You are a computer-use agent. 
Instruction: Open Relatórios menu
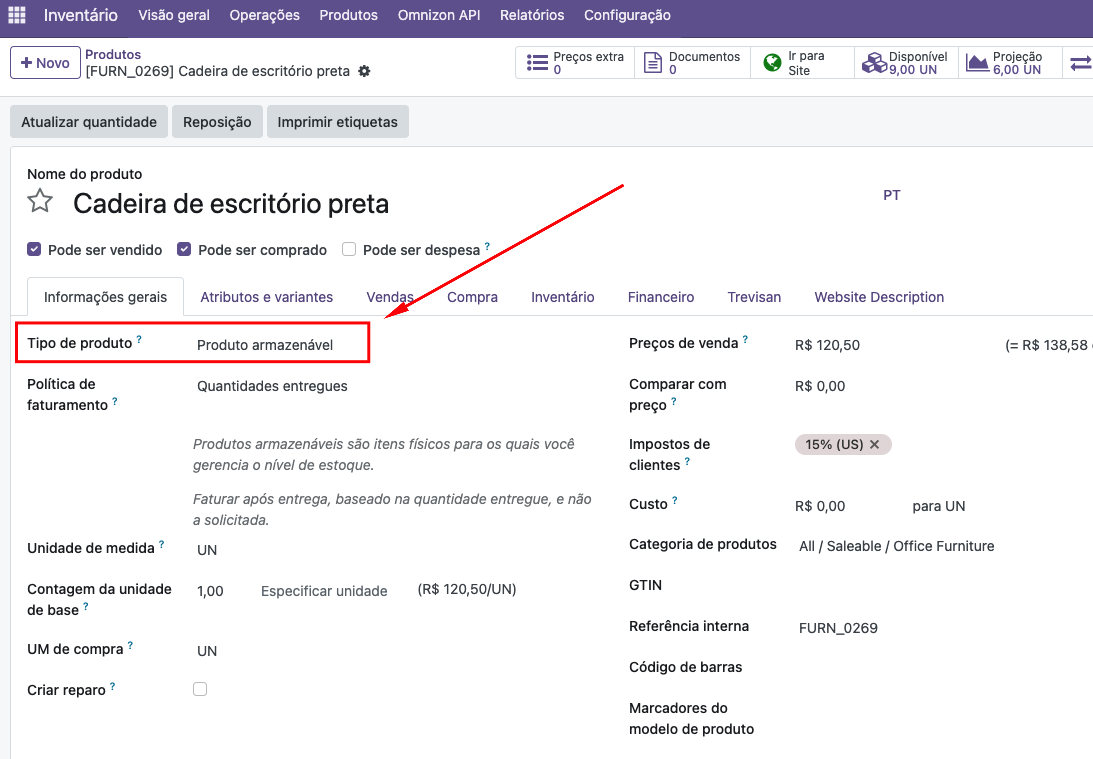click(x=532, y=15)
